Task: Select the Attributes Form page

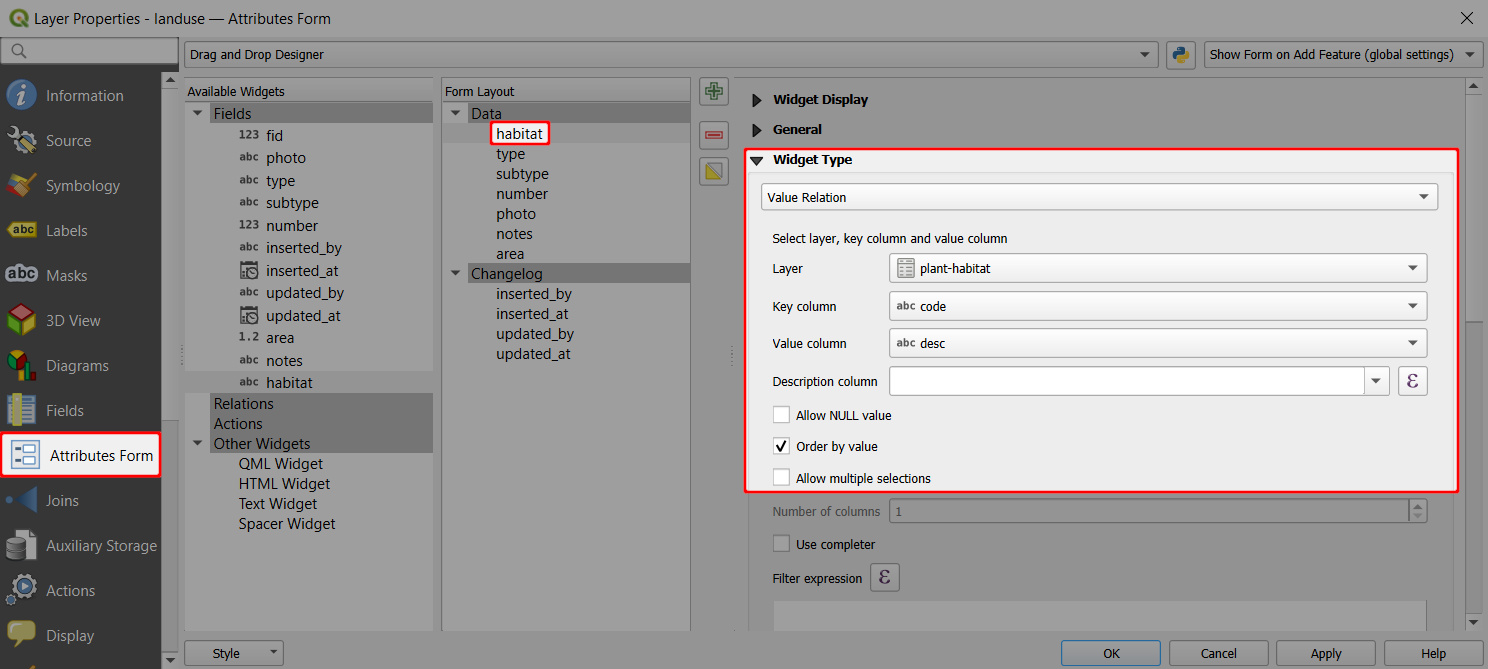Action: pos(80,456)
